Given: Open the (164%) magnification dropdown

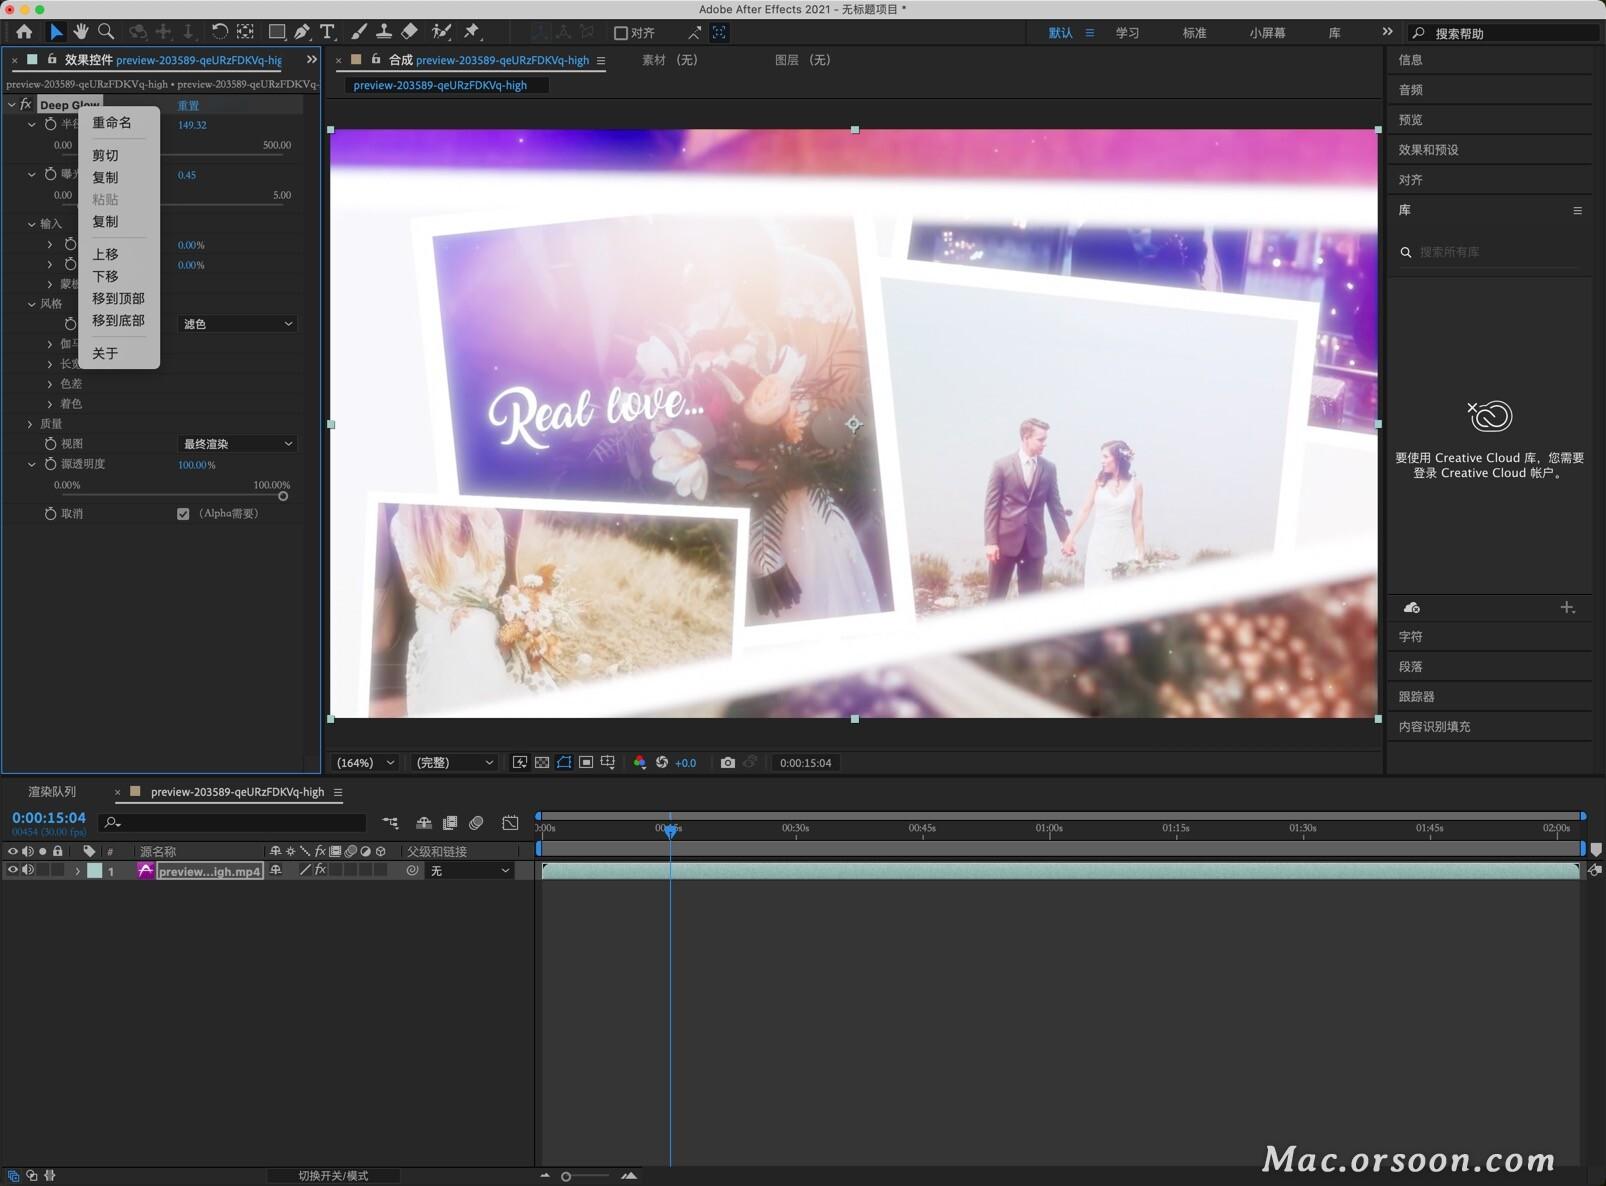Looking at the screenshot, I should tap(365, 763).
